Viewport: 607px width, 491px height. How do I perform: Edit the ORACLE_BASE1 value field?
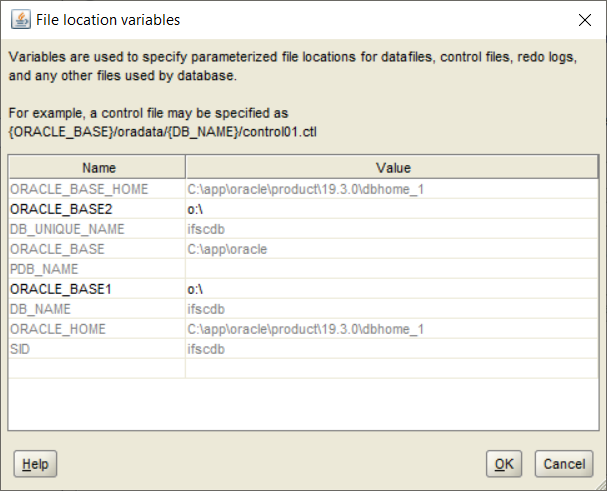pos(393,289)
